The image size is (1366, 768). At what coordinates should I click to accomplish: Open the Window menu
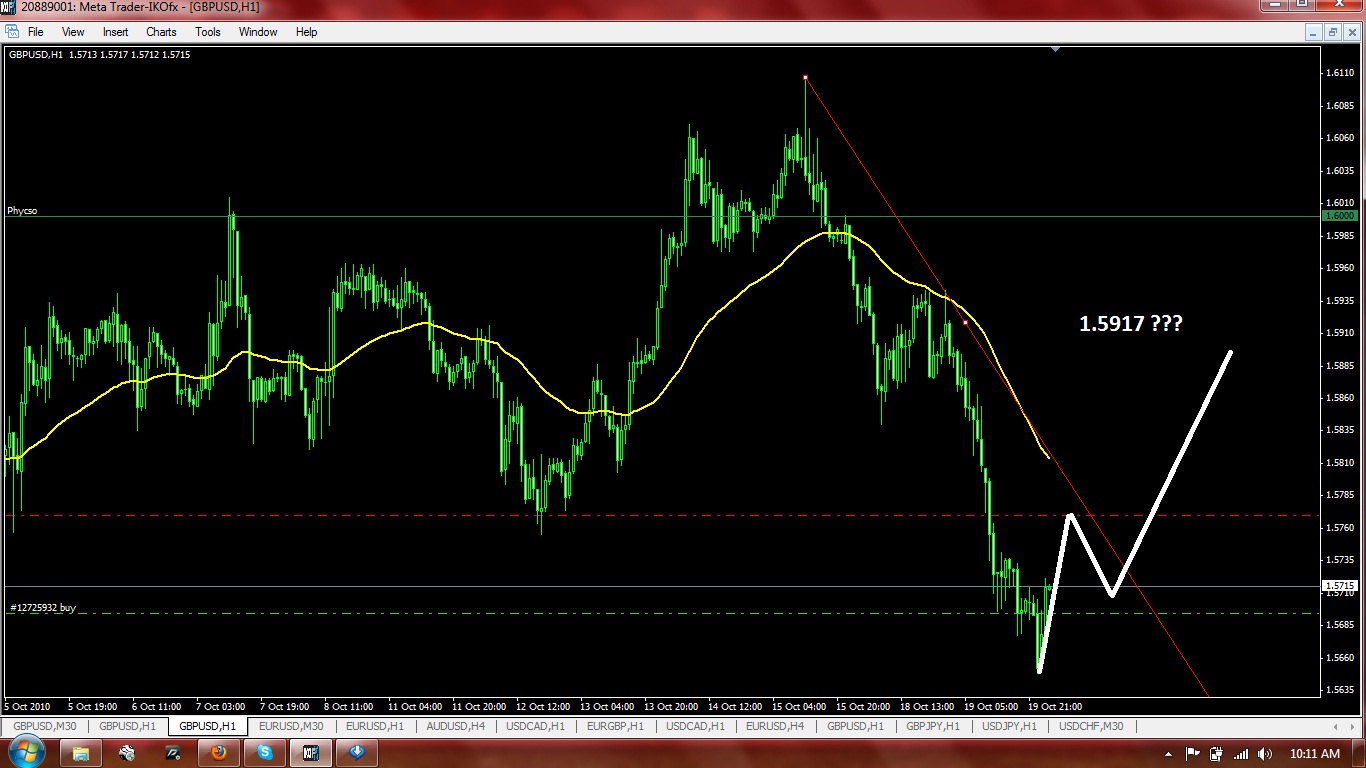click(258, 32)
